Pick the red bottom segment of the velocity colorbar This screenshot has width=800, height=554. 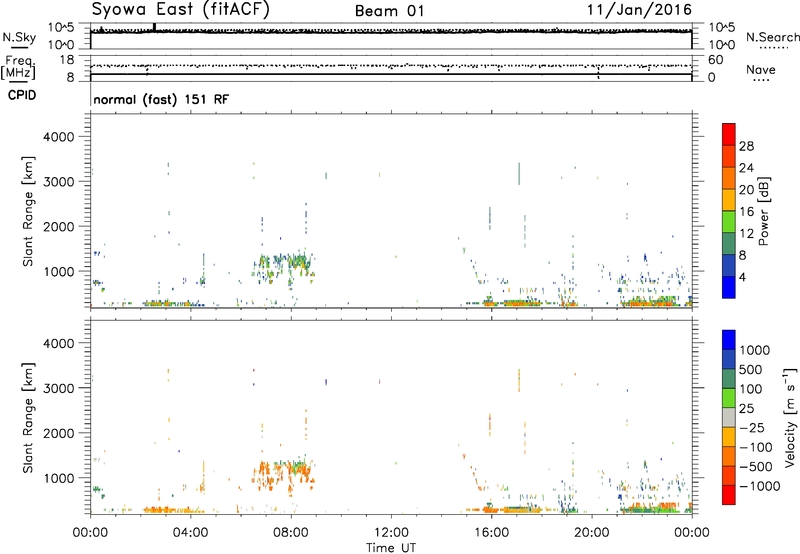pyautogui.click(x=729, y=495)
